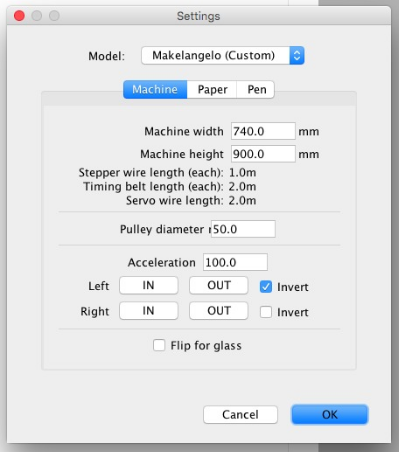This screenshot has width=399, height=452.
Task: Uncheck the Left Invert checkbox
Action: tap(266, 287)
